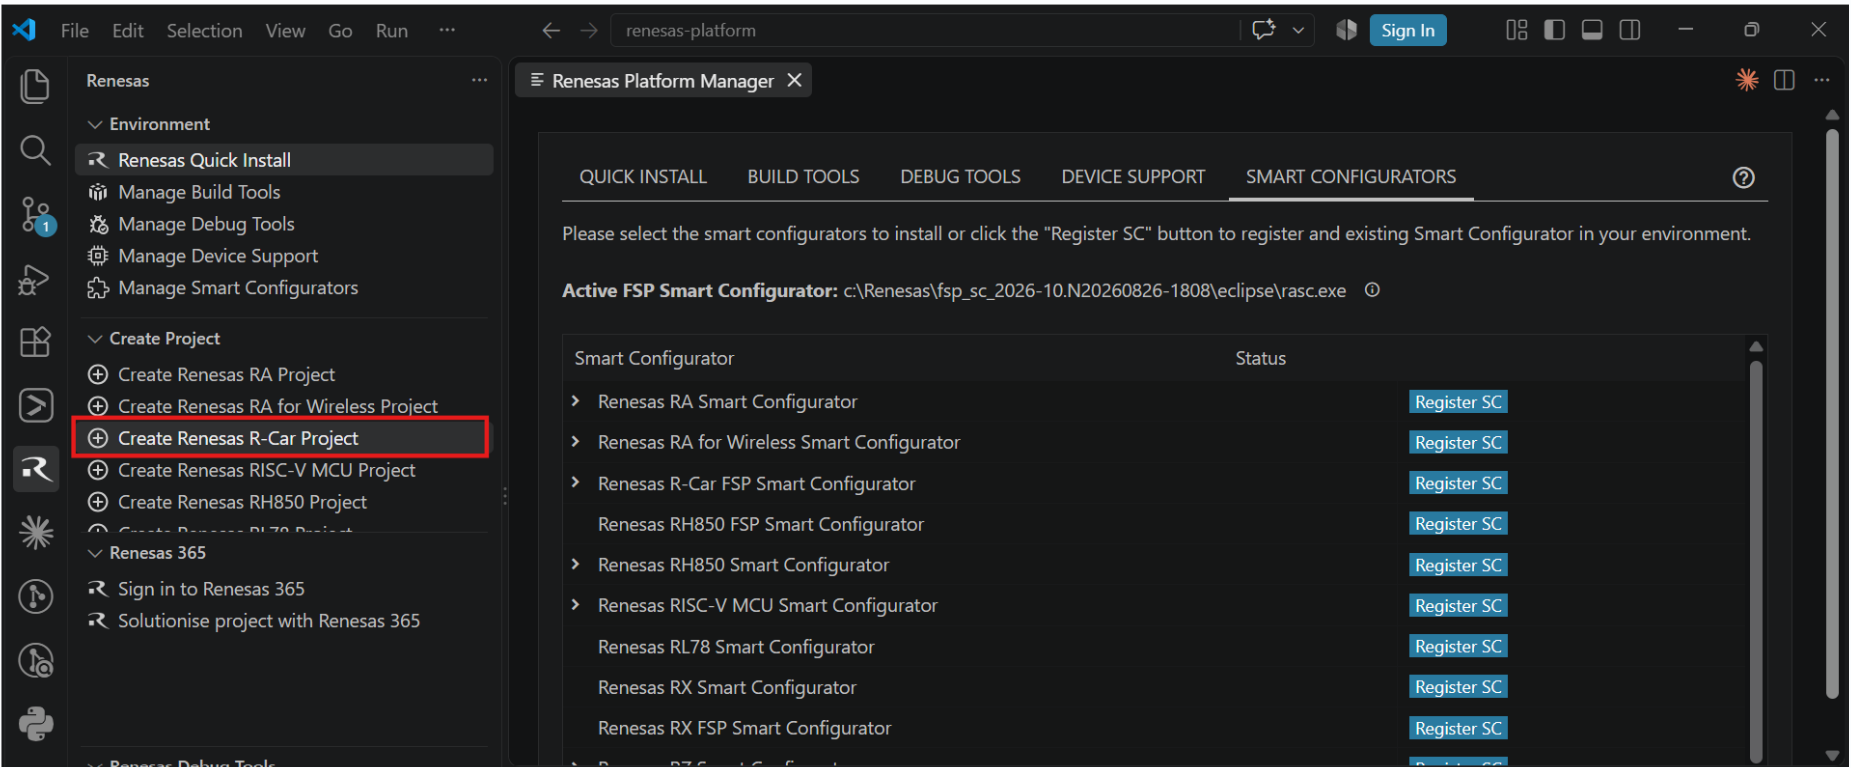Toggle the secondary side bar layout icon
This screenshot has width=1851, height=768.
click(x=1630, y=30)
